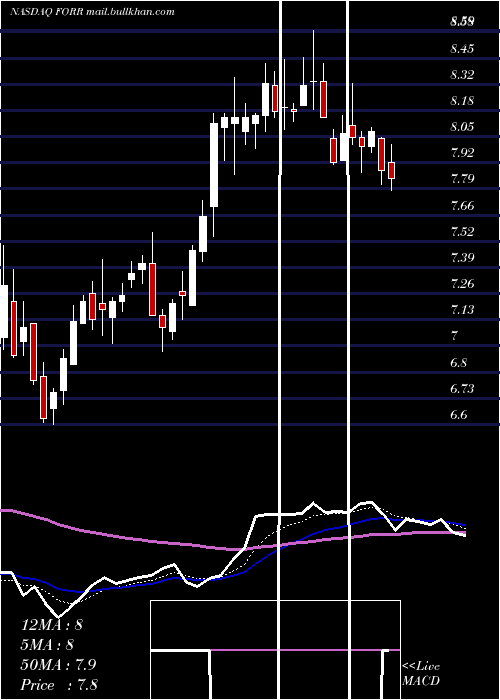This screenshot has width=500, height=700.
Task: Click the 8.05 price axis label
Action: pyautogui.click(x=462, y=127)
